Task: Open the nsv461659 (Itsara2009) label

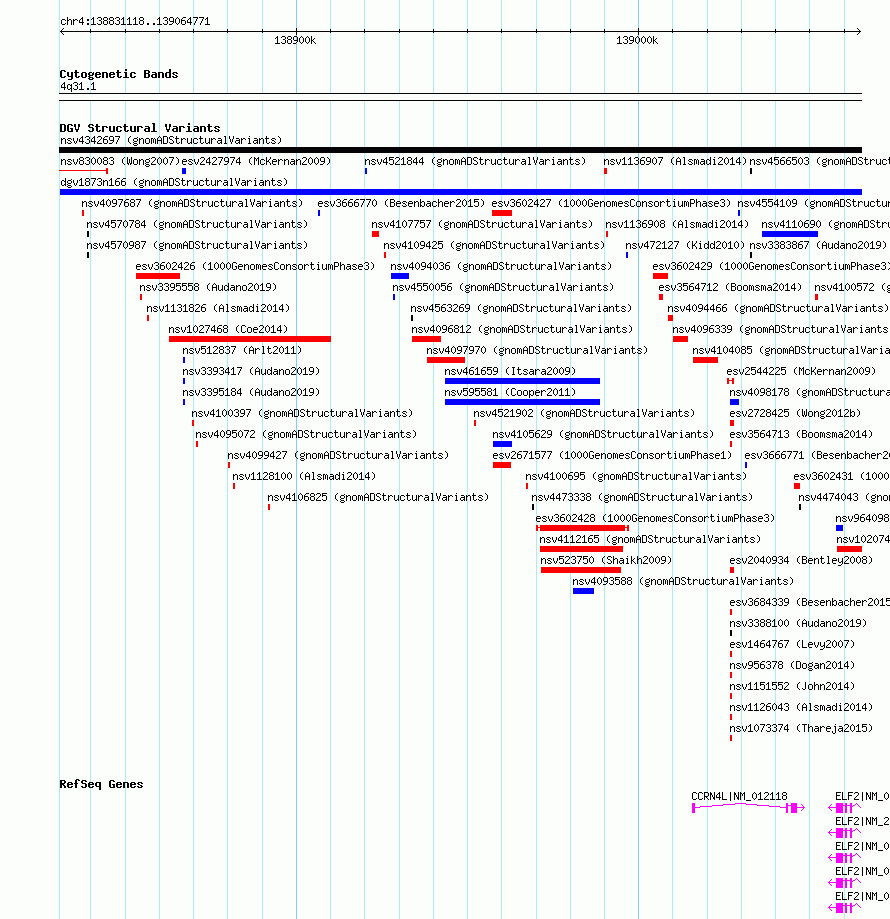Action: pos(510,372)
